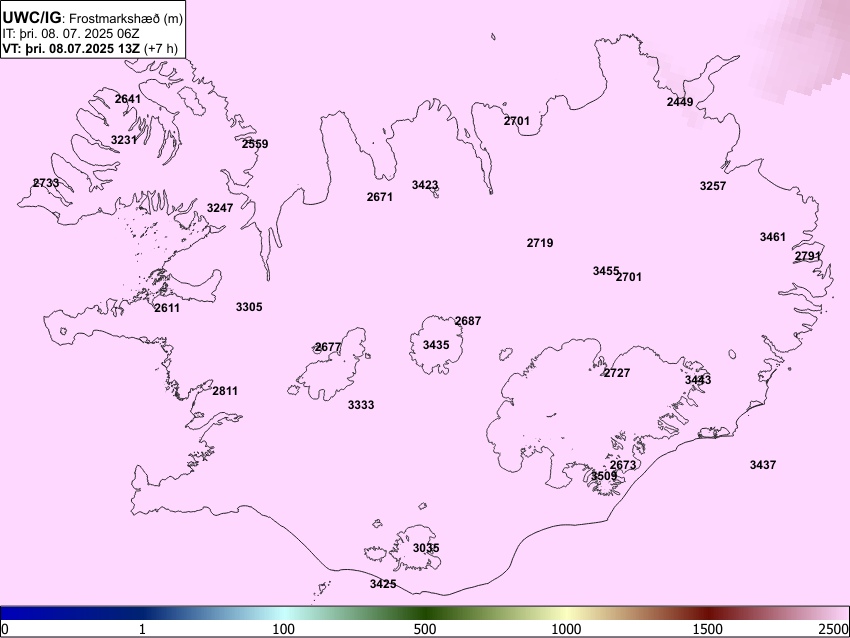Select the 3455 map value

(605, 271)
